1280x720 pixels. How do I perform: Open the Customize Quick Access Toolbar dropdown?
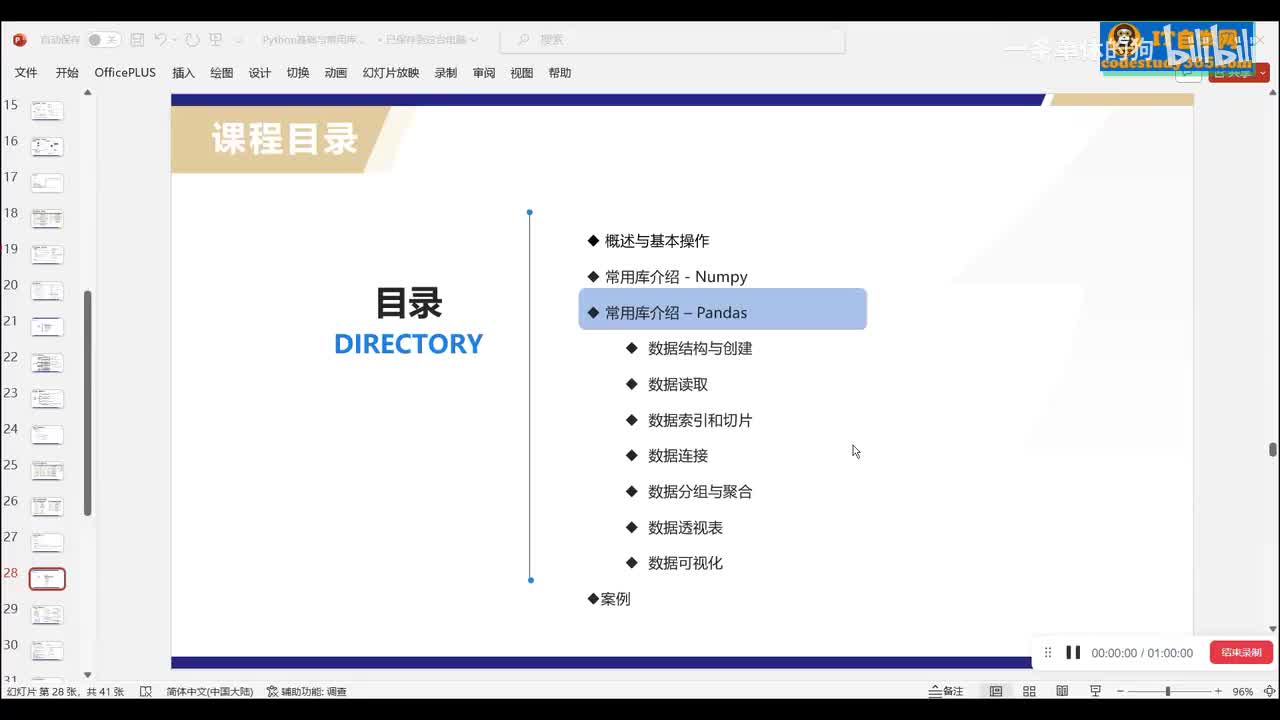tap(238, 40)
